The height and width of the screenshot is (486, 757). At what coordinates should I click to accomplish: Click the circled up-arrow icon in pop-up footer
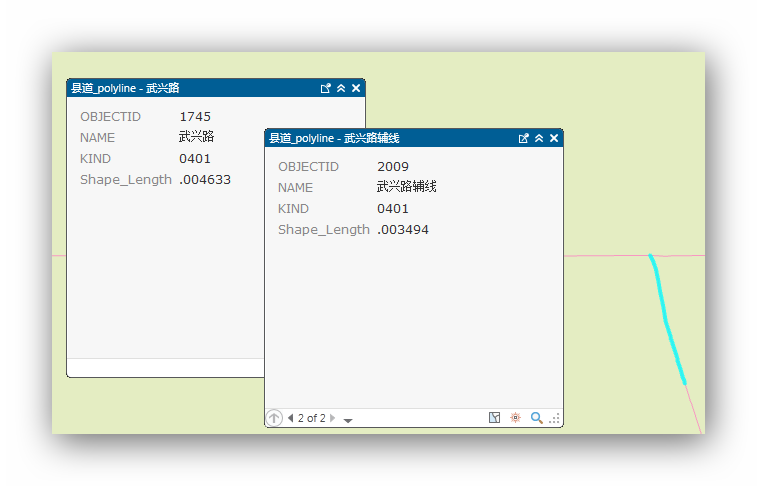pyautogui.click(x=274, y=418)
